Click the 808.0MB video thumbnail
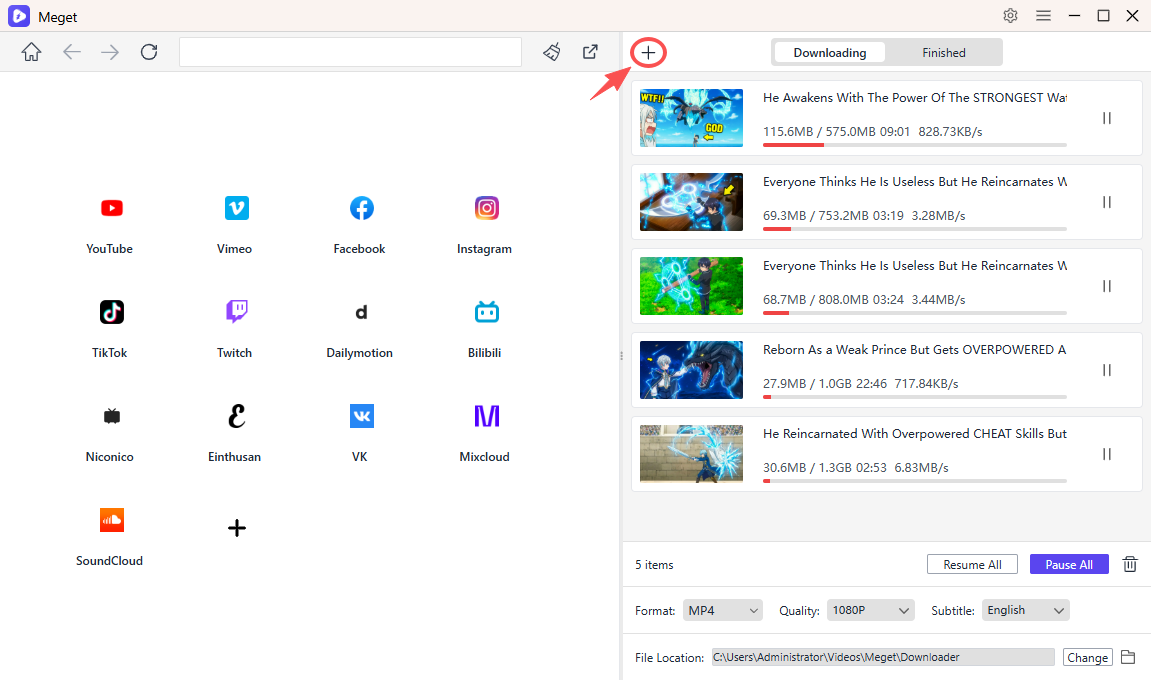The image size is (1151, 680). tap(691, 286)
